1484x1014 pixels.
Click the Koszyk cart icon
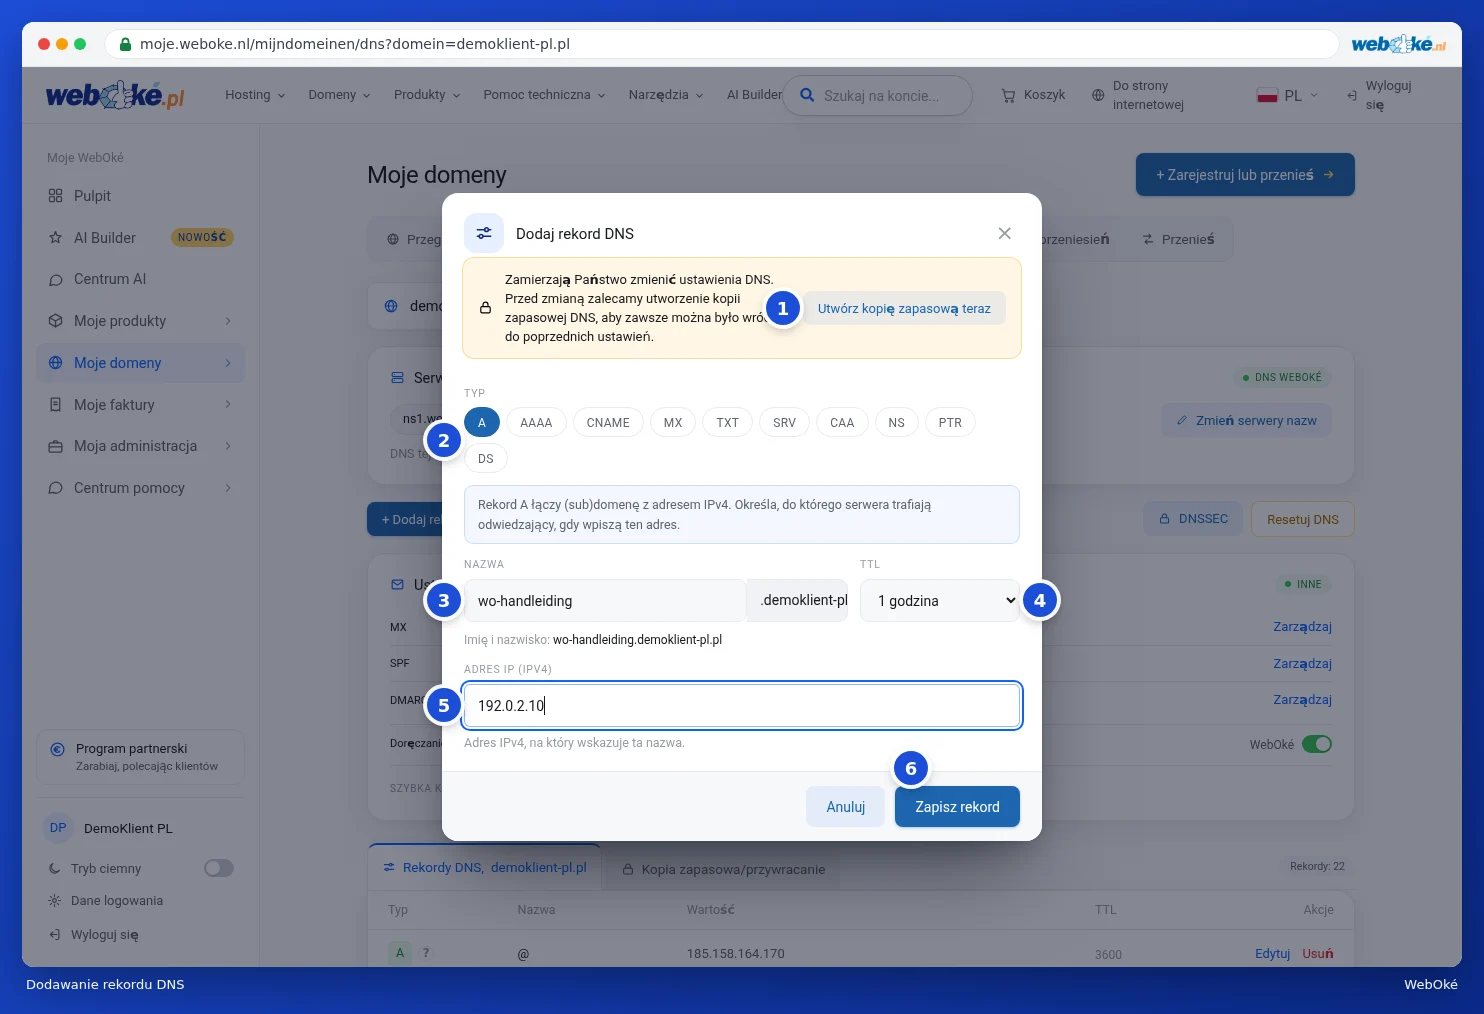[1008, 95]
